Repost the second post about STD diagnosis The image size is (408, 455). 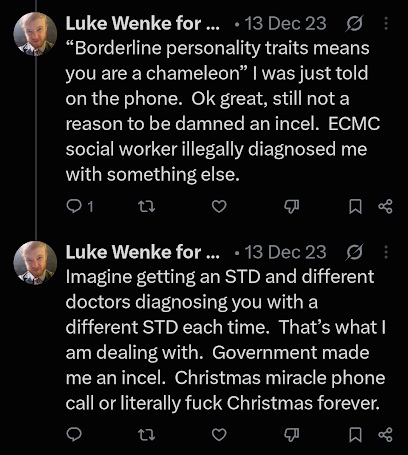146,435
